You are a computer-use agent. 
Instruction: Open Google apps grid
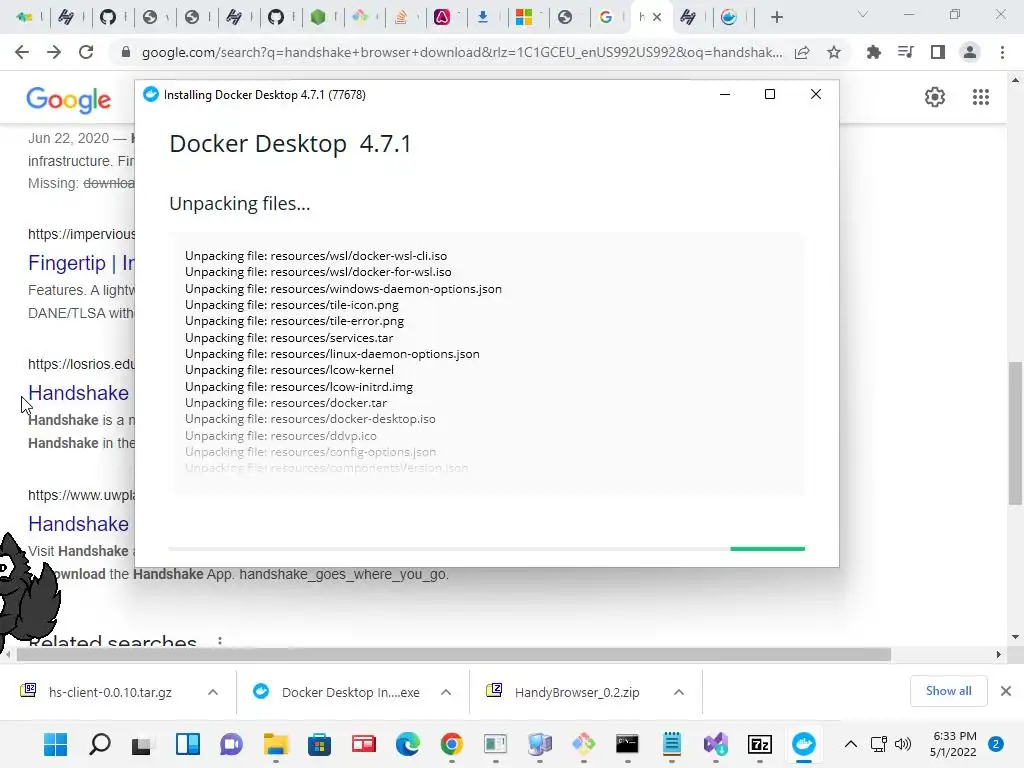(x=981, y=97)
